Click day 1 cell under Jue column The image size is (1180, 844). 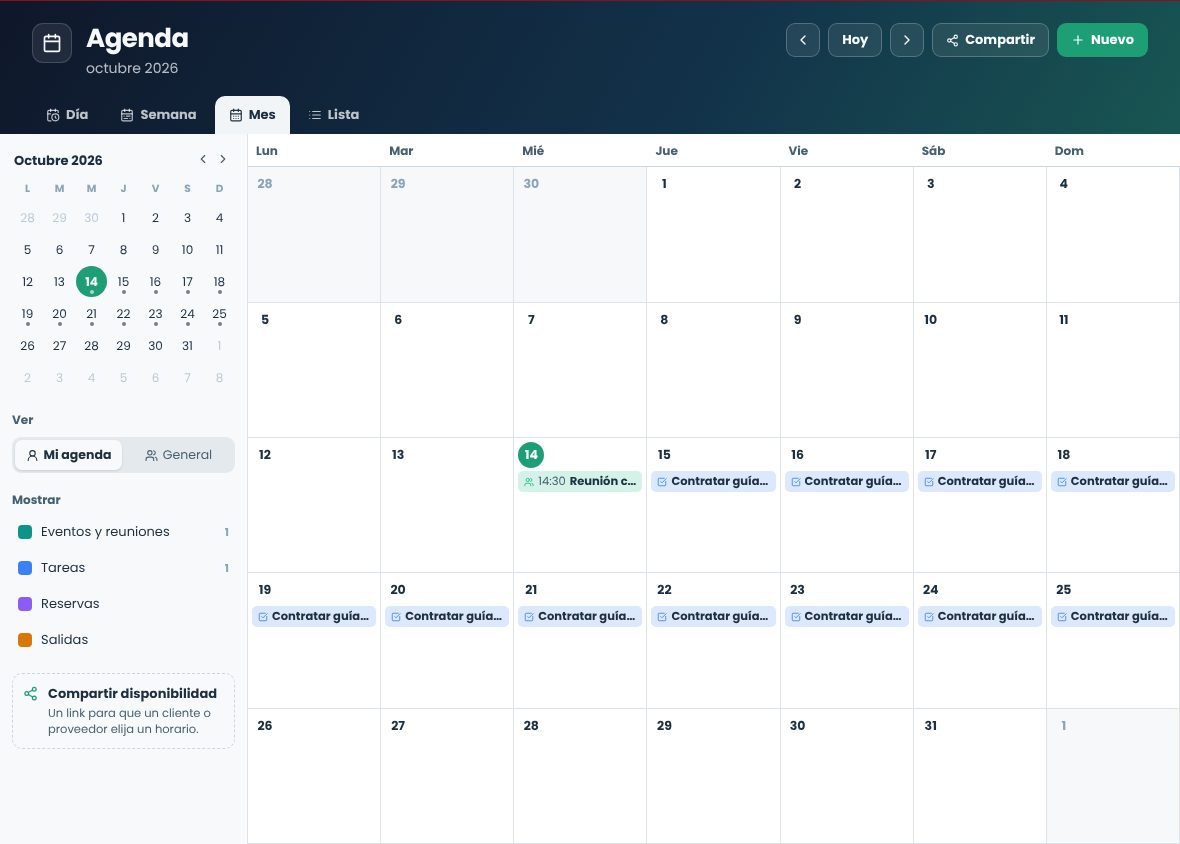click(713, 235)
